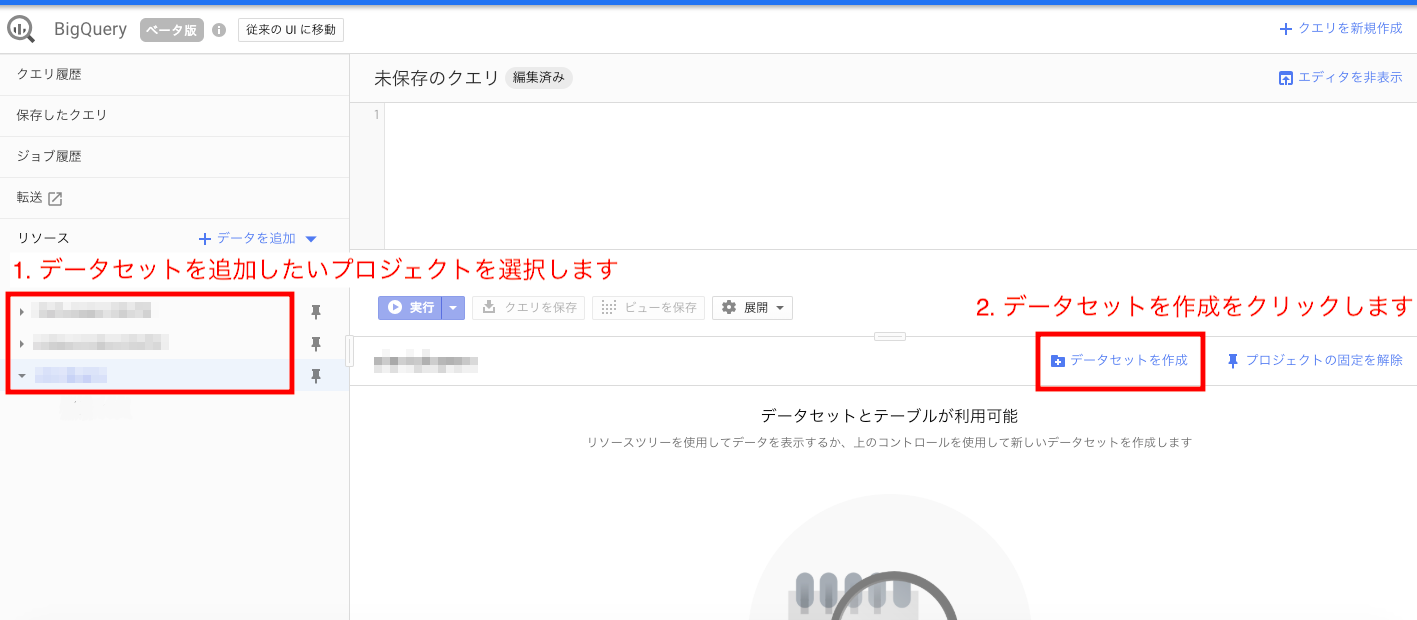Click the blue play icon on 実行

(395, 308)
